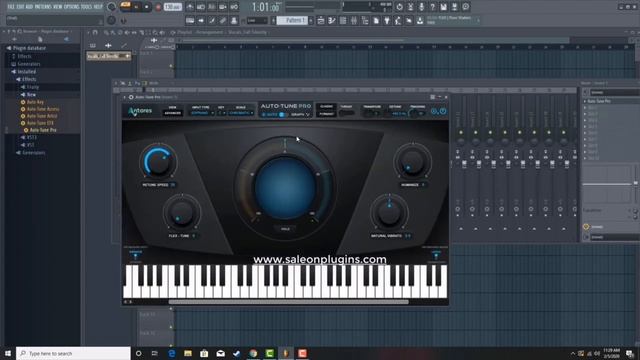The image size is (640, 360).
Task: Open the Input Type dropdown
Action: 201,113
